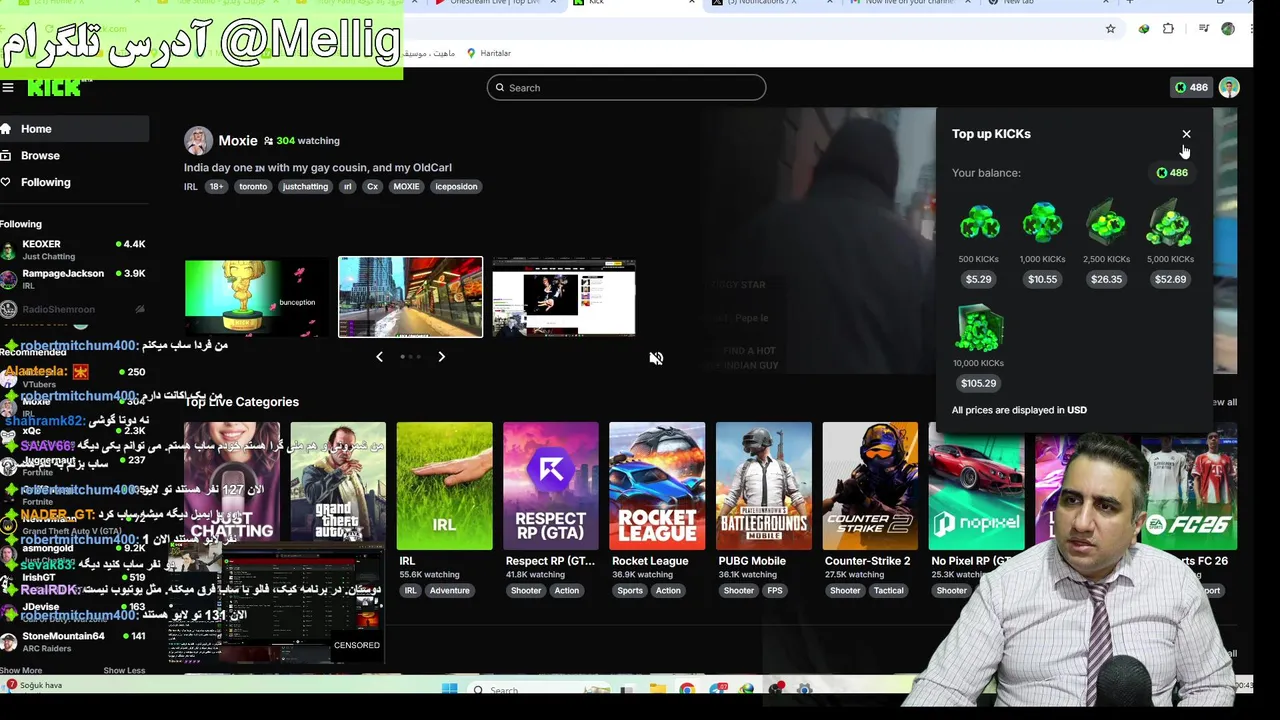
Task: Open the PUBG Mobile category card
Action: pos(764,486)
